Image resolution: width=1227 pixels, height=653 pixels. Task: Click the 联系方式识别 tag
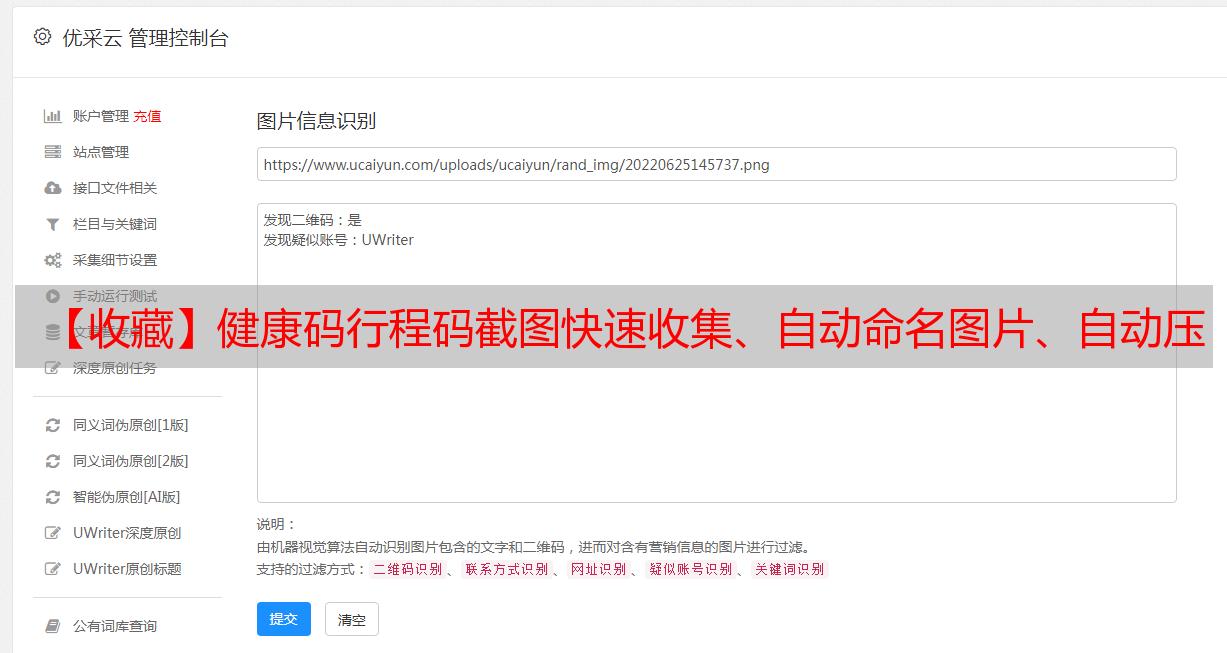pyautogui.click(x=506, y=569)
